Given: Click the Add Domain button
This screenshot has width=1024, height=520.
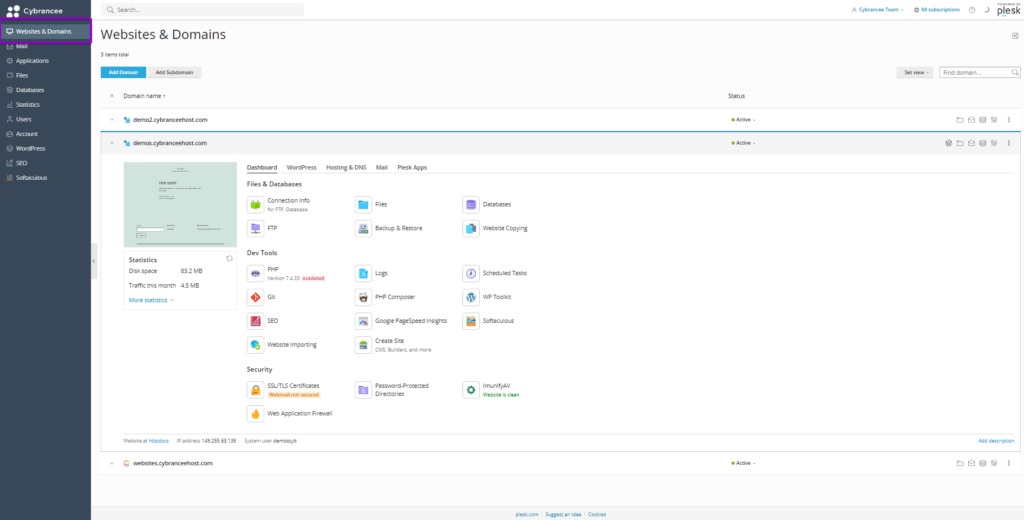Looking at the screenshot, I should (123, 73).
